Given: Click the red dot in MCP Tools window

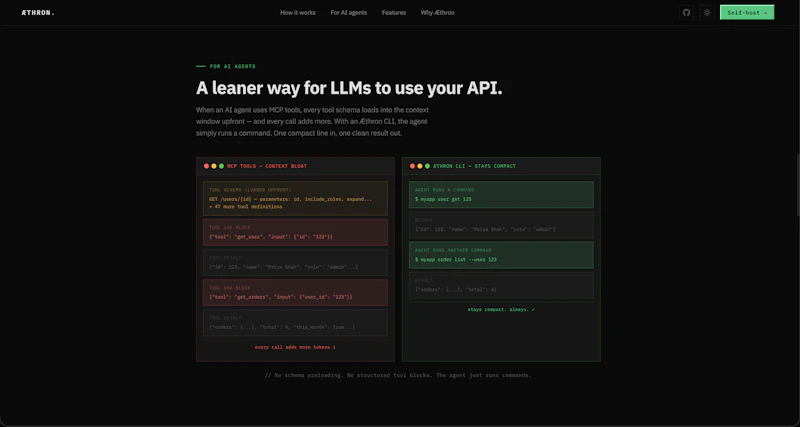Looking at the screenshot, I should [206, 166].
